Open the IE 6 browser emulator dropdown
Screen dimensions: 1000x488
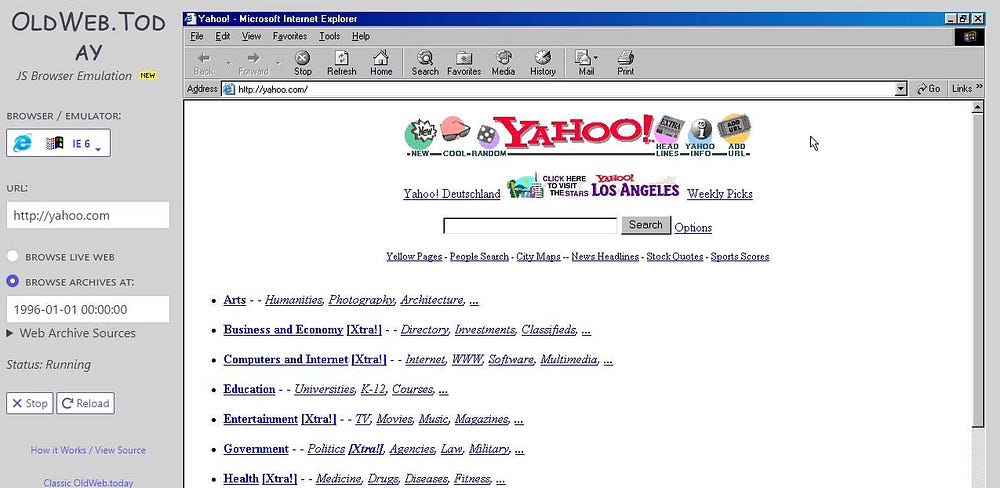pos(58,143)
